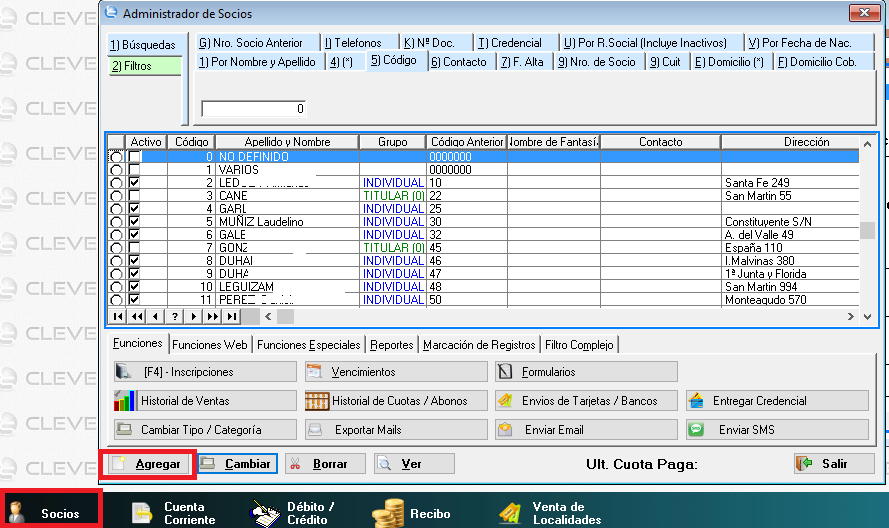The height and width of the screenshot is (528, 889).
Task: Open Entregar Credencial function
Action: pos(776,401)
